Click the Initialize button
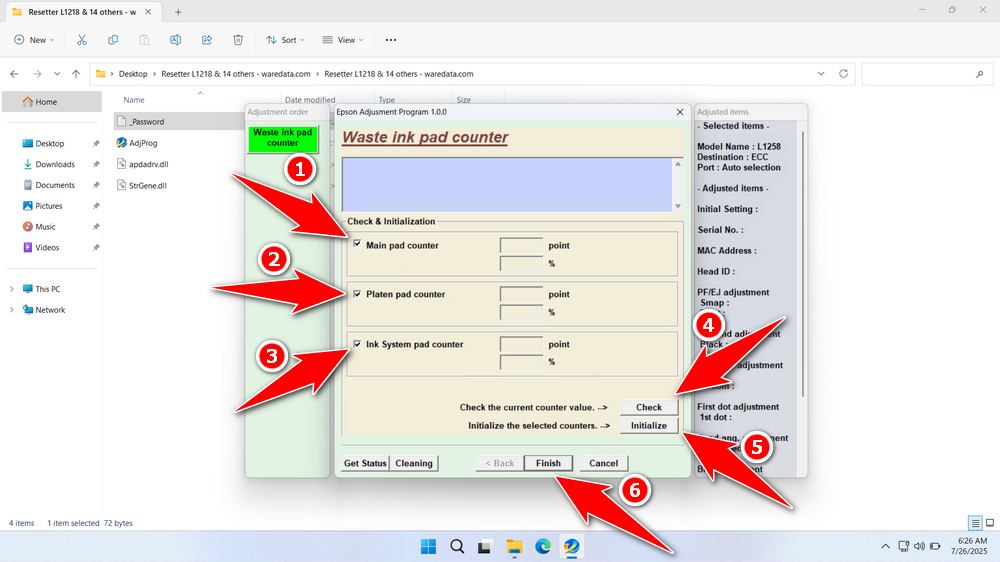 (649, 425)
